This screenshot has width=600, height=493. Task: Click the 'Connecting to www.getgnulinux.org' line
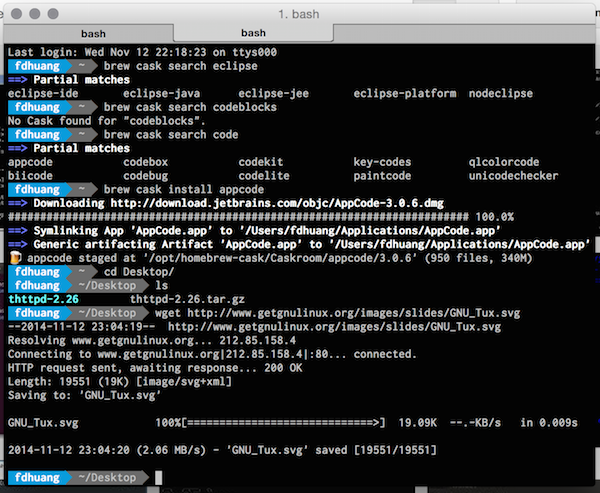point(212,354)
